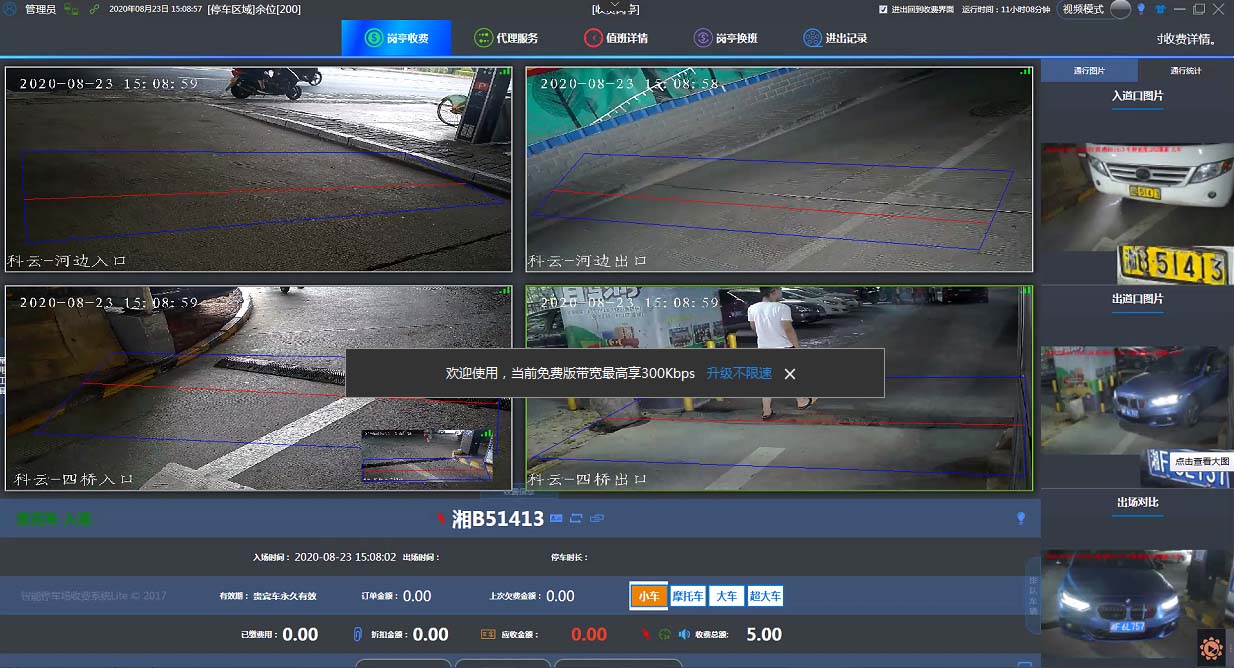Select 摩托车 vehicle type
Image resolution: width=1234 pixels, height=668 pixels.
click(x=688, y=596)
